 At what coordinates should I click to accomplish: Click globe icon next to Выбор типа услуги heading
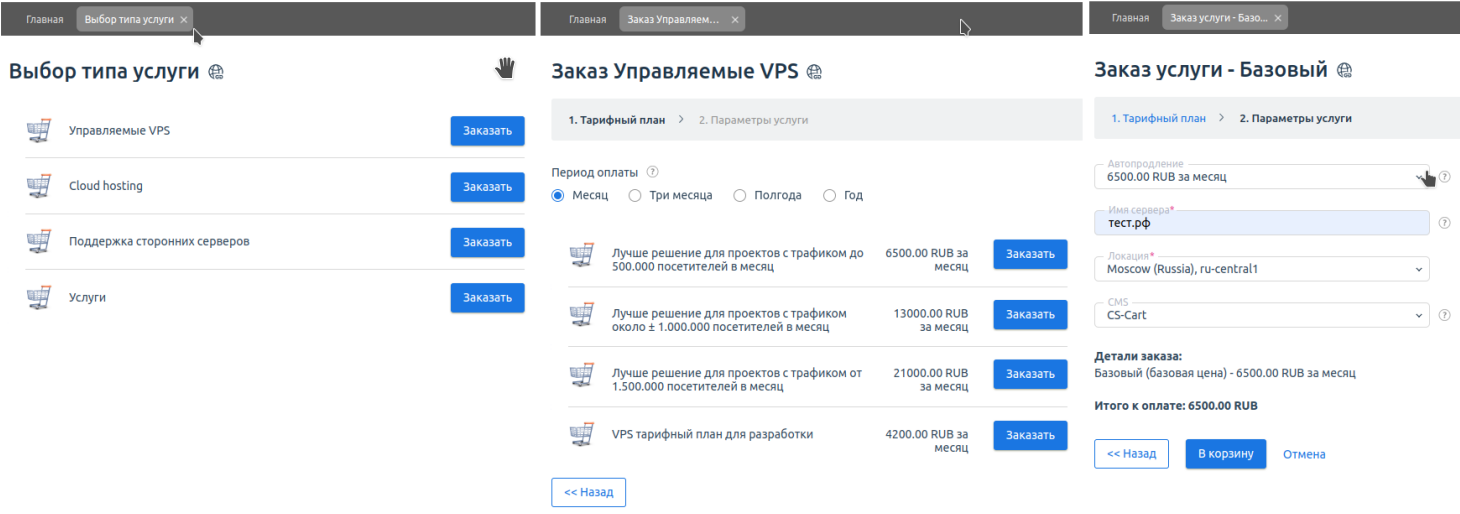point(216,71)
